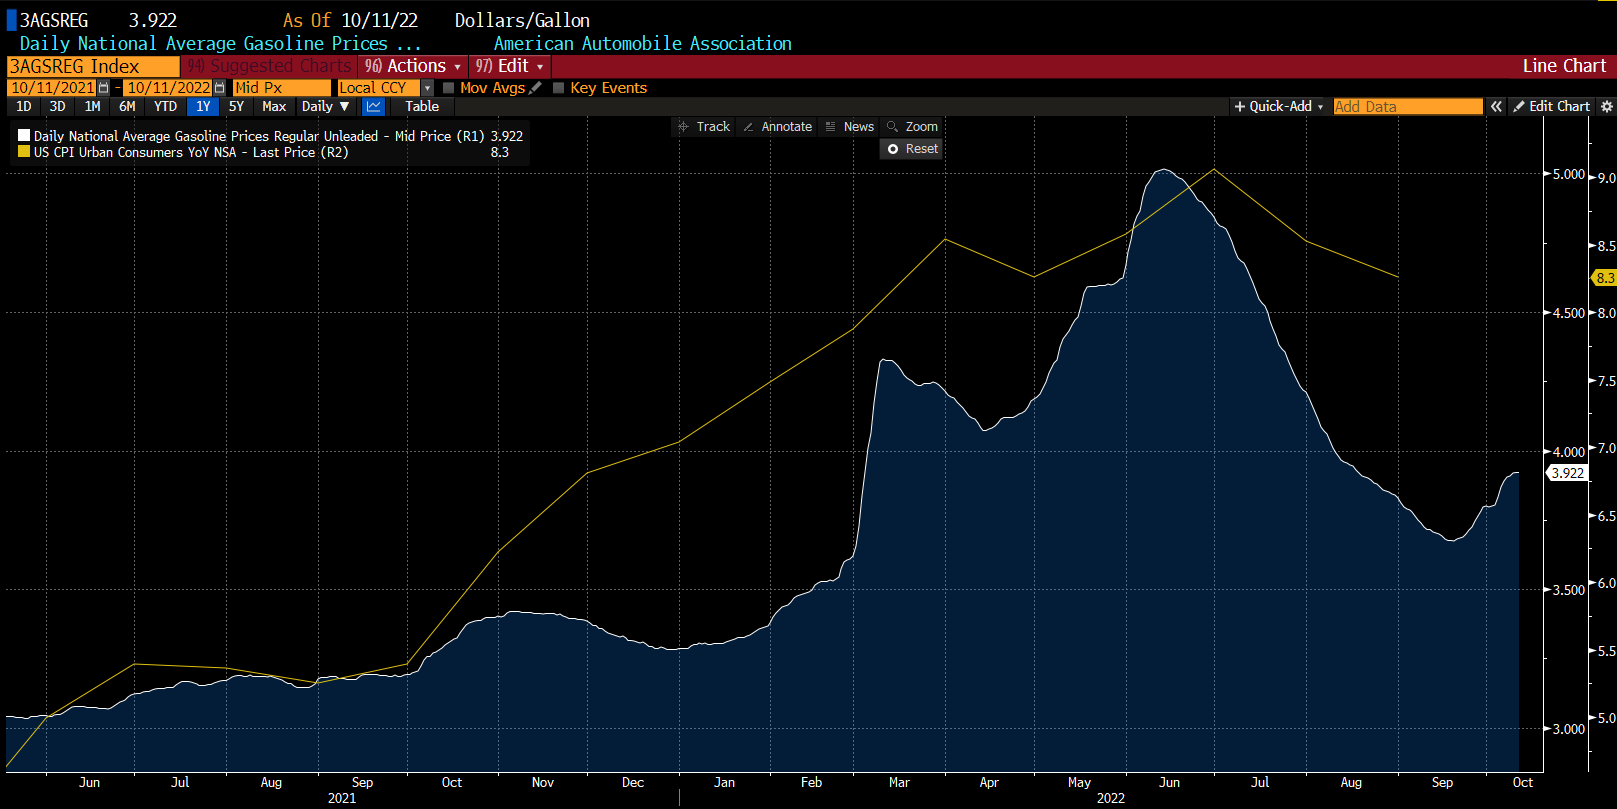Select the line chart view icon
The image size is (1617, 809).
[x=373, y=106]
